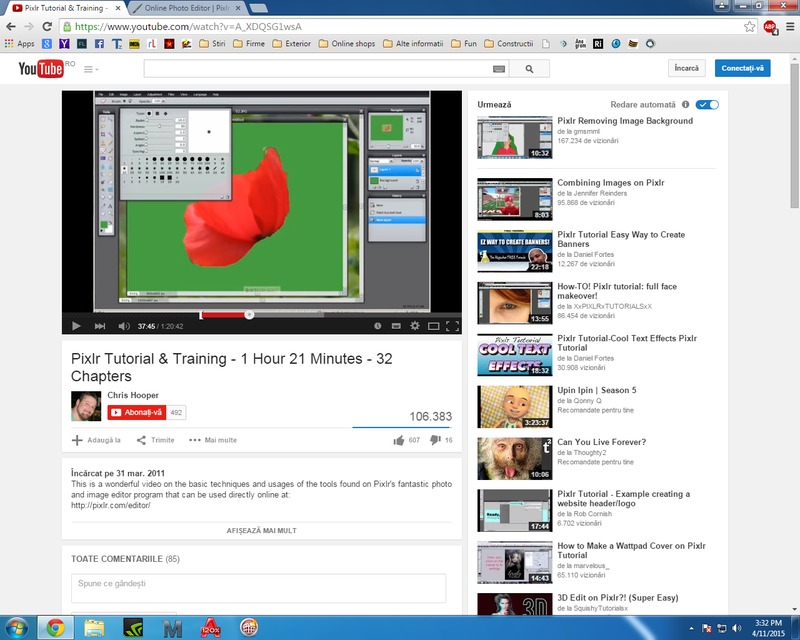
Task: Mute the video volume speaker icon
Action: pos(123,326)
